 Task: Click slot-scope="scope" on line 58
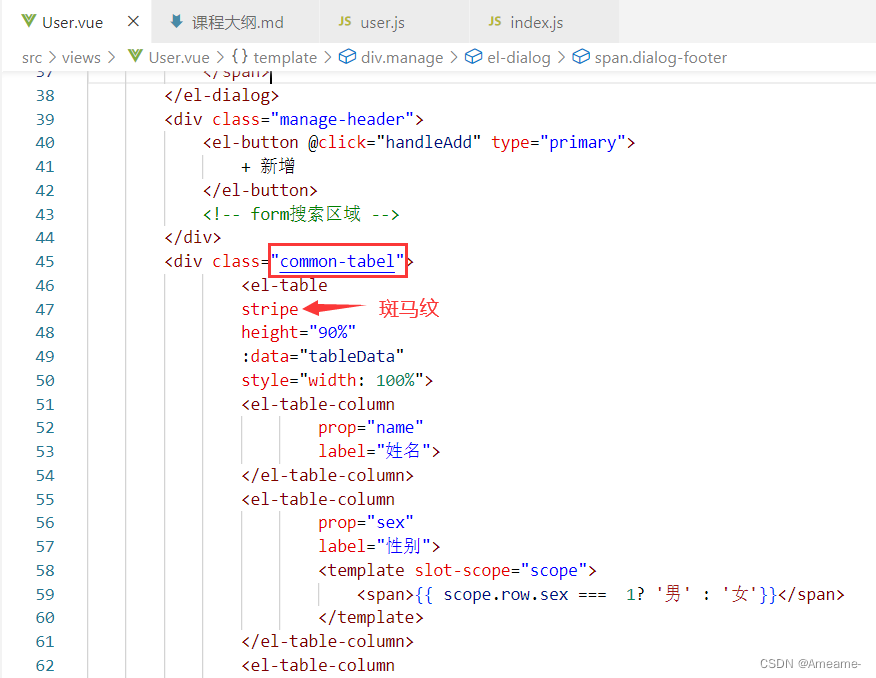(501, 570)
